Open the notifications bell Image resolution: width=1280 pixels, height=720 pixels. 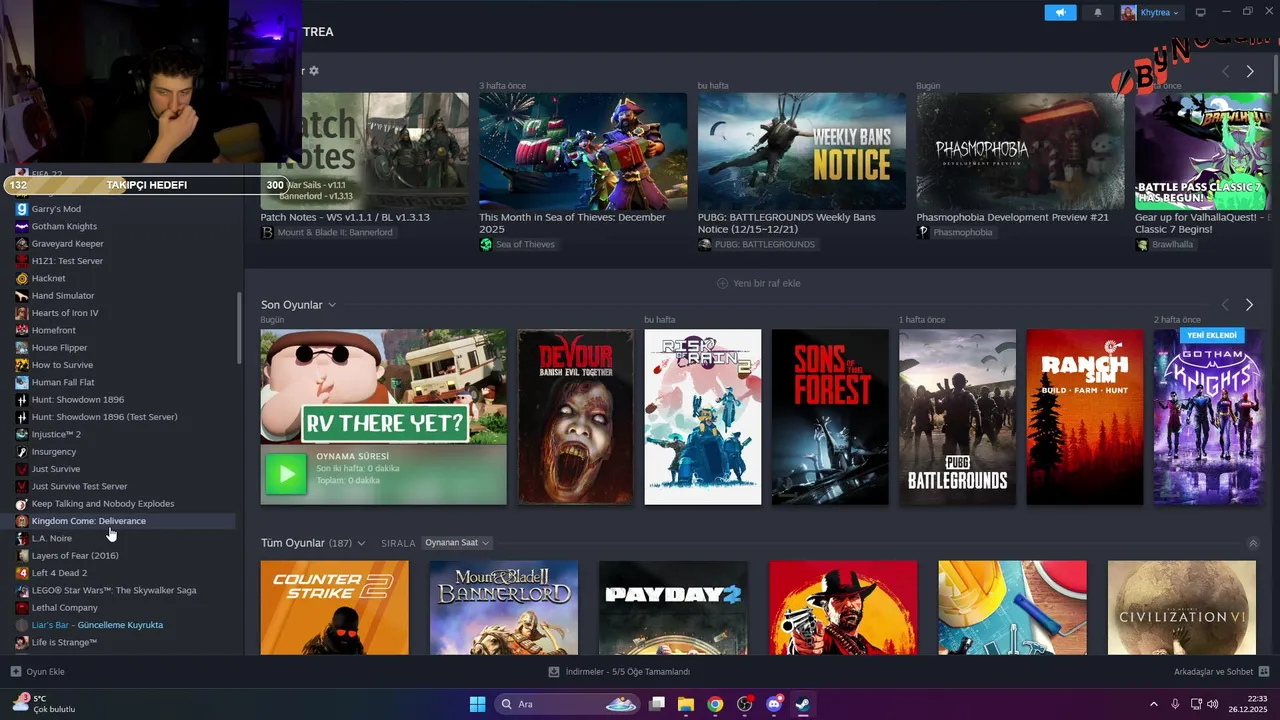click(1098, 13)
